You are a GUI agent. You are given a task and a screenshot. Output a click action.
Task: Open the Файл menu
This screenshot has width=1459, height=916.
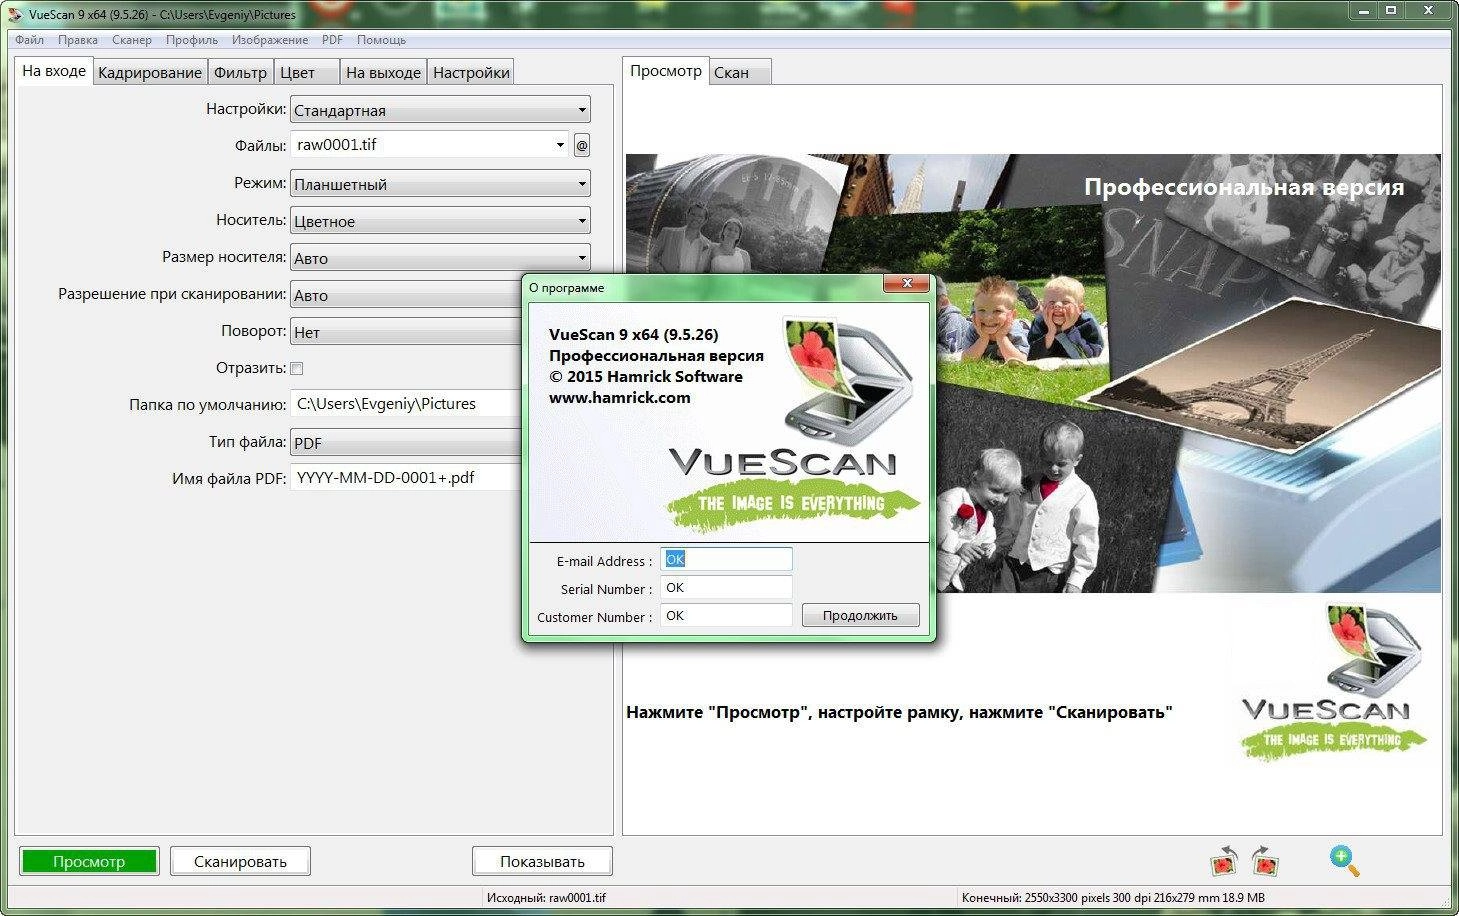[29, 40]
